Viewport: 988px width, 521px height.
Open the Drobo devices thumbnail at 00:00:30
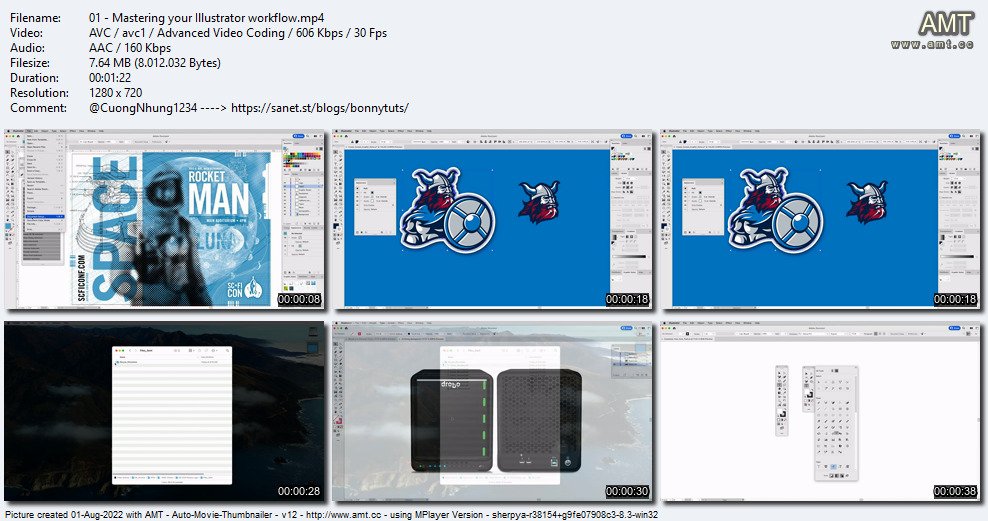(492, 411)
